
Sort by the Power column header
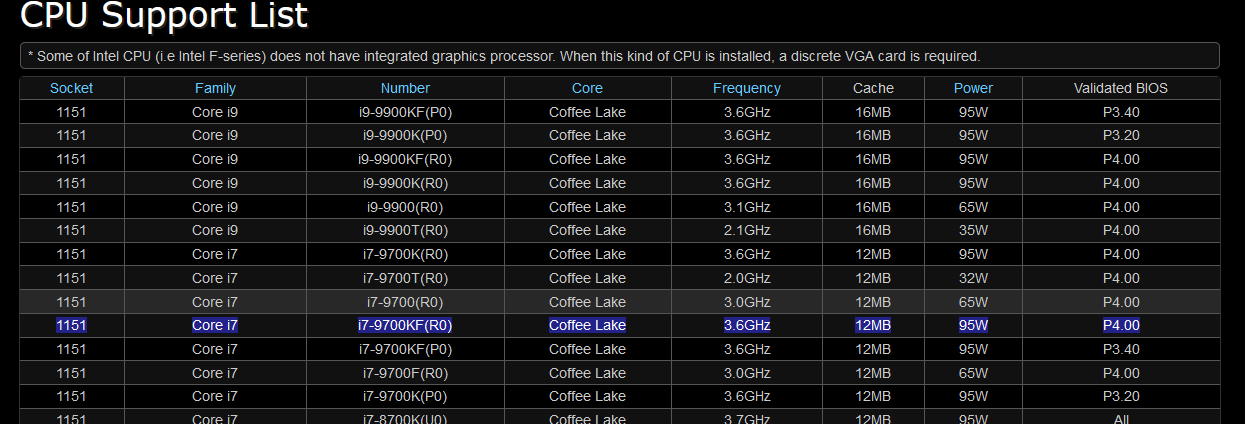click(x=973, y=88)
